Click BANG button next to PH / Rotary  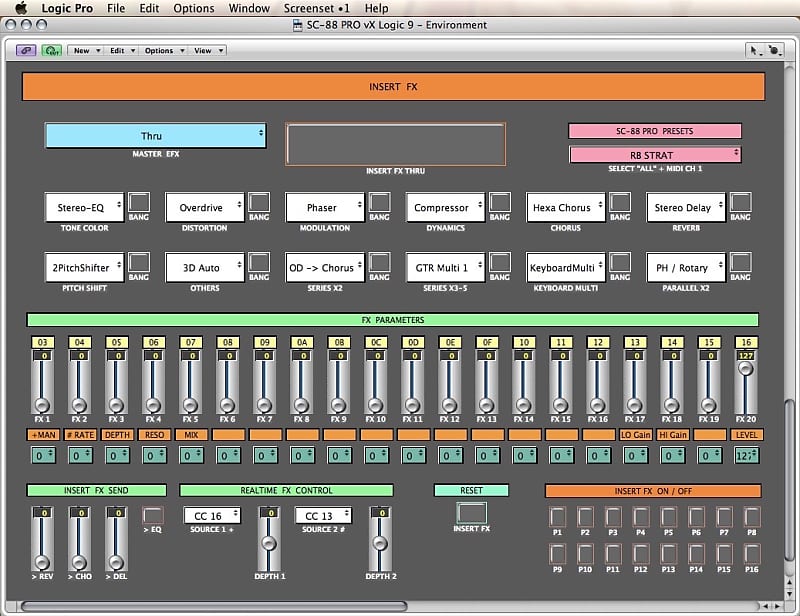[740, 262]
